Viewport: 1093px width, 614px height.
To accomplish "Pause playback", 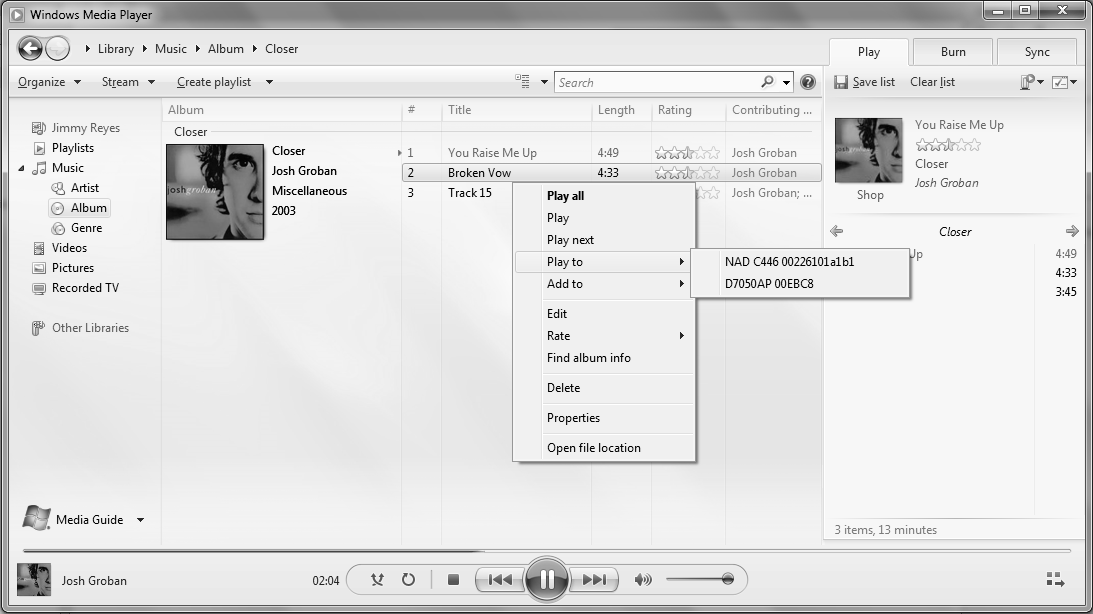I will pyautogui.click(x=546, y=579).
